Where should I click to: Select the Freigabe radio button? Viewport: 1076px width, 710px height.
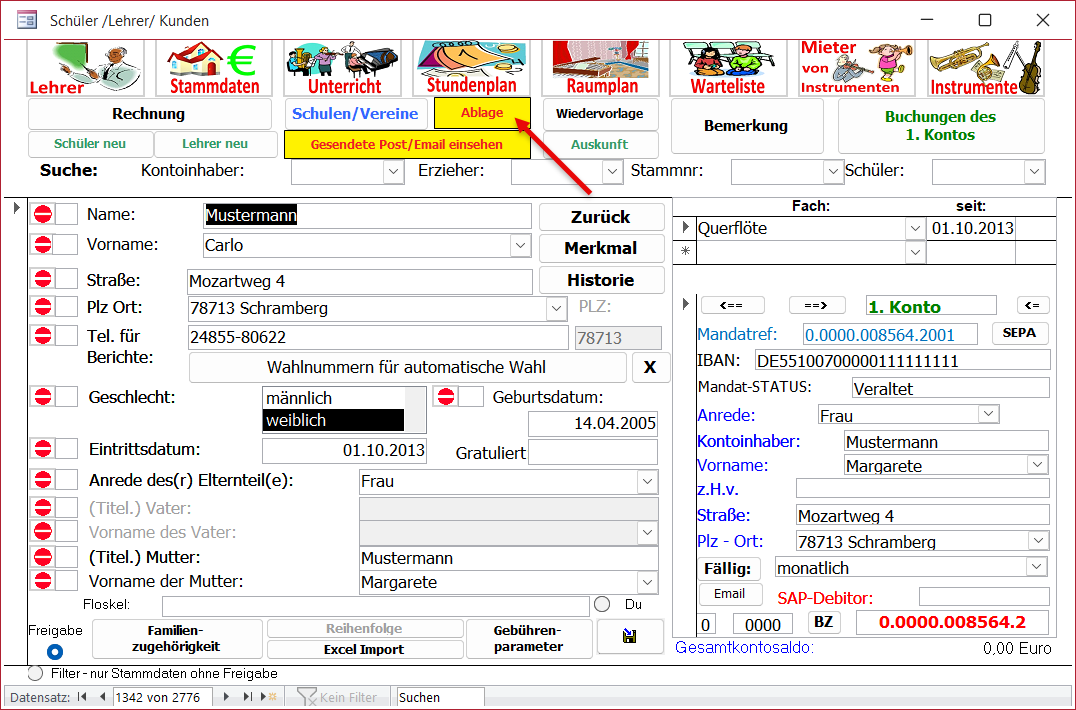point(55,652)
